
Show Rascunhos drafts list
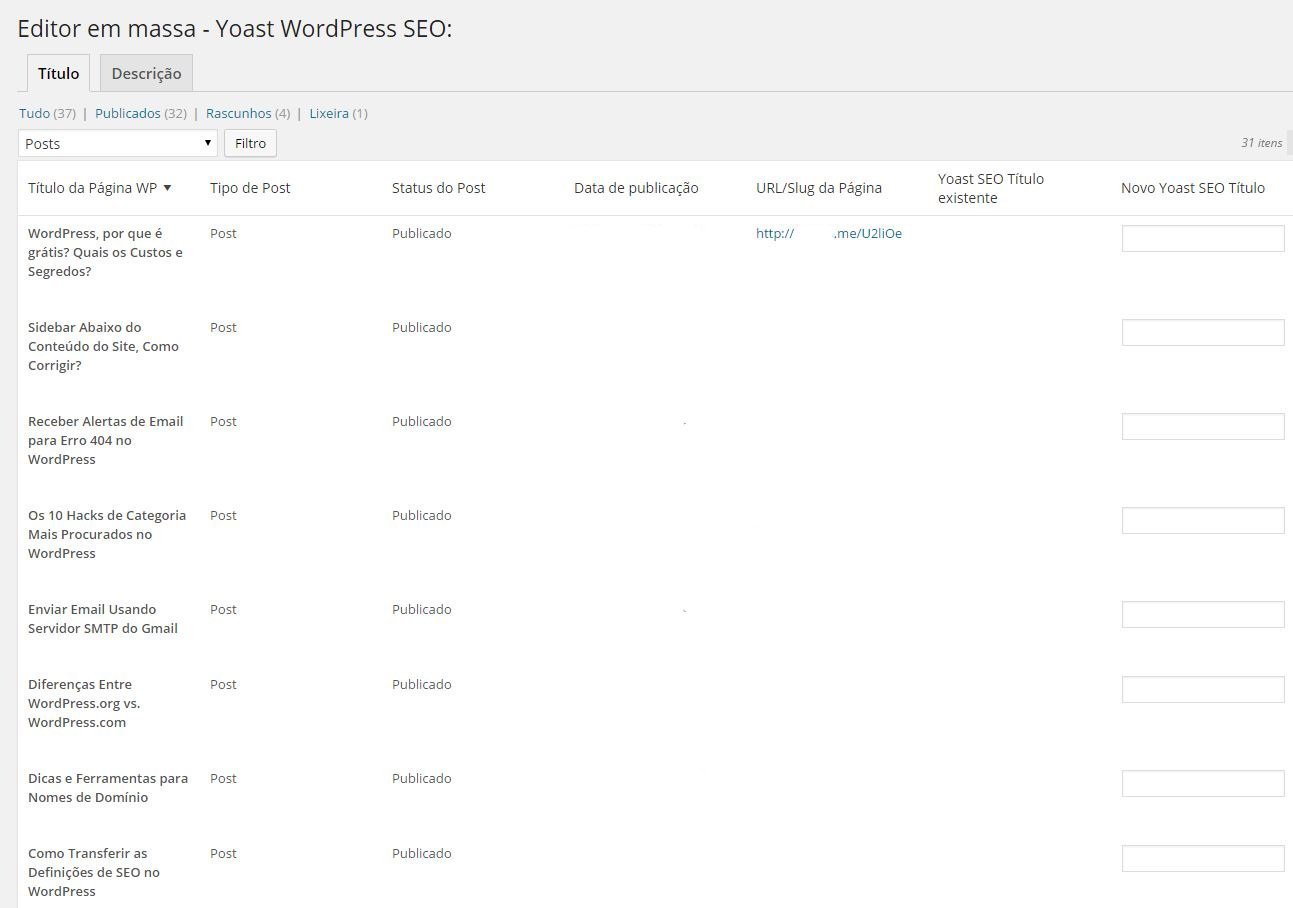point(239,113)
